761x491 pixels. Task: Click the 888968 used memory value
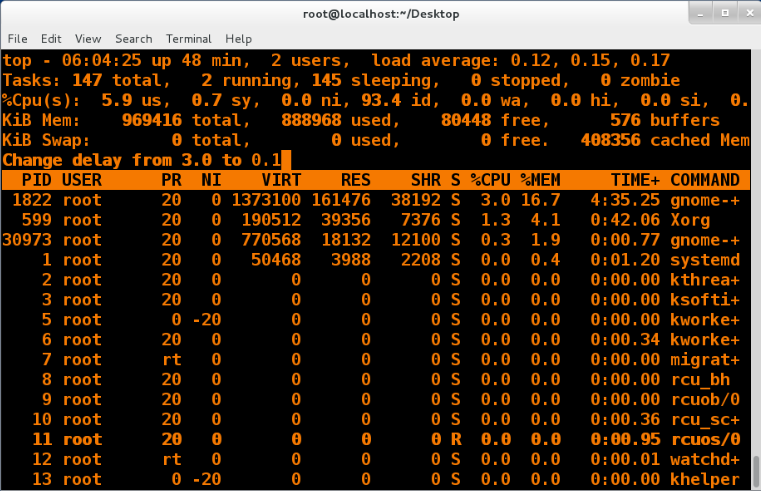click(311, 120)
